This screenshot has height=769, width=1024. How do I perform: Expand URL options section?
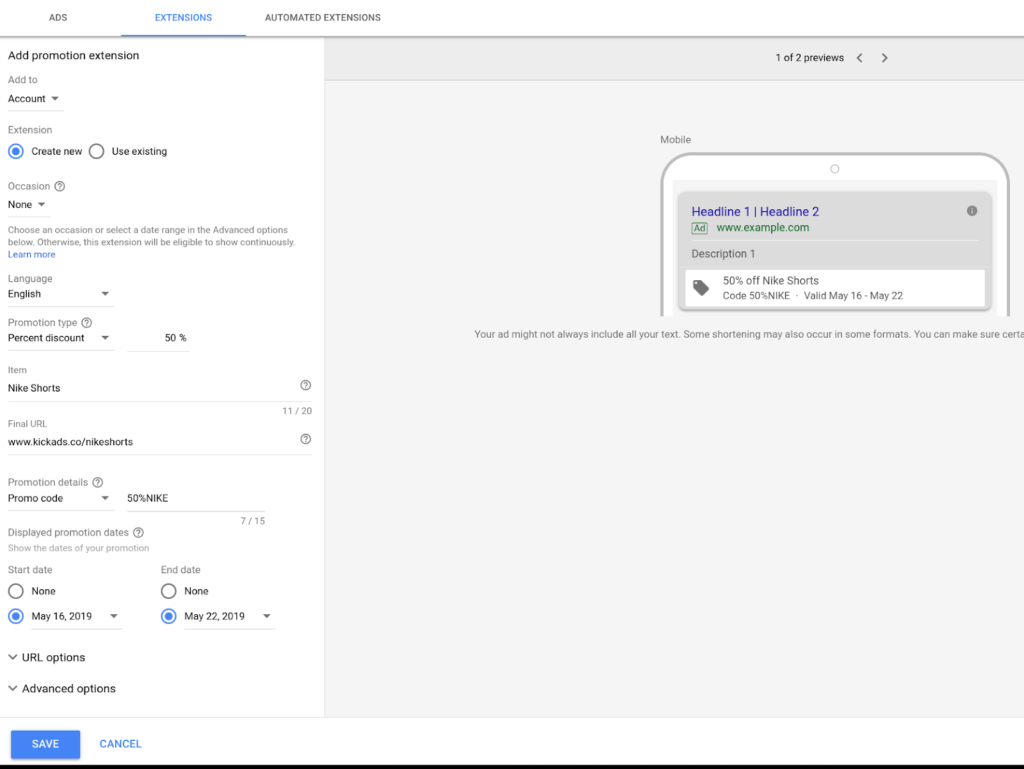tap(46, 657)
